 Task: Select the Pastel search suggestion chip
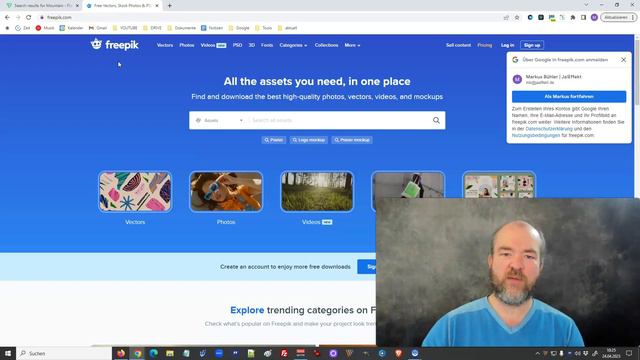(273, 140)
